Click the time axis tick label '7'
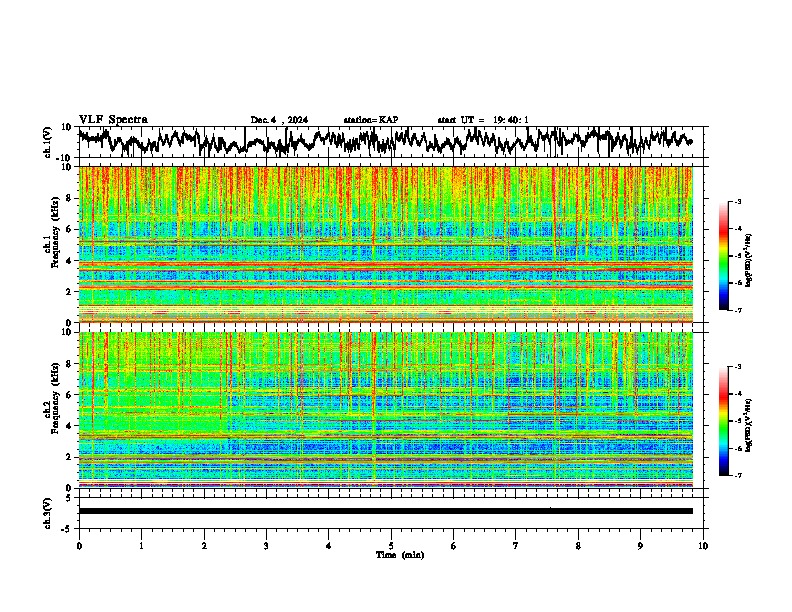 (x=516, y=546)
